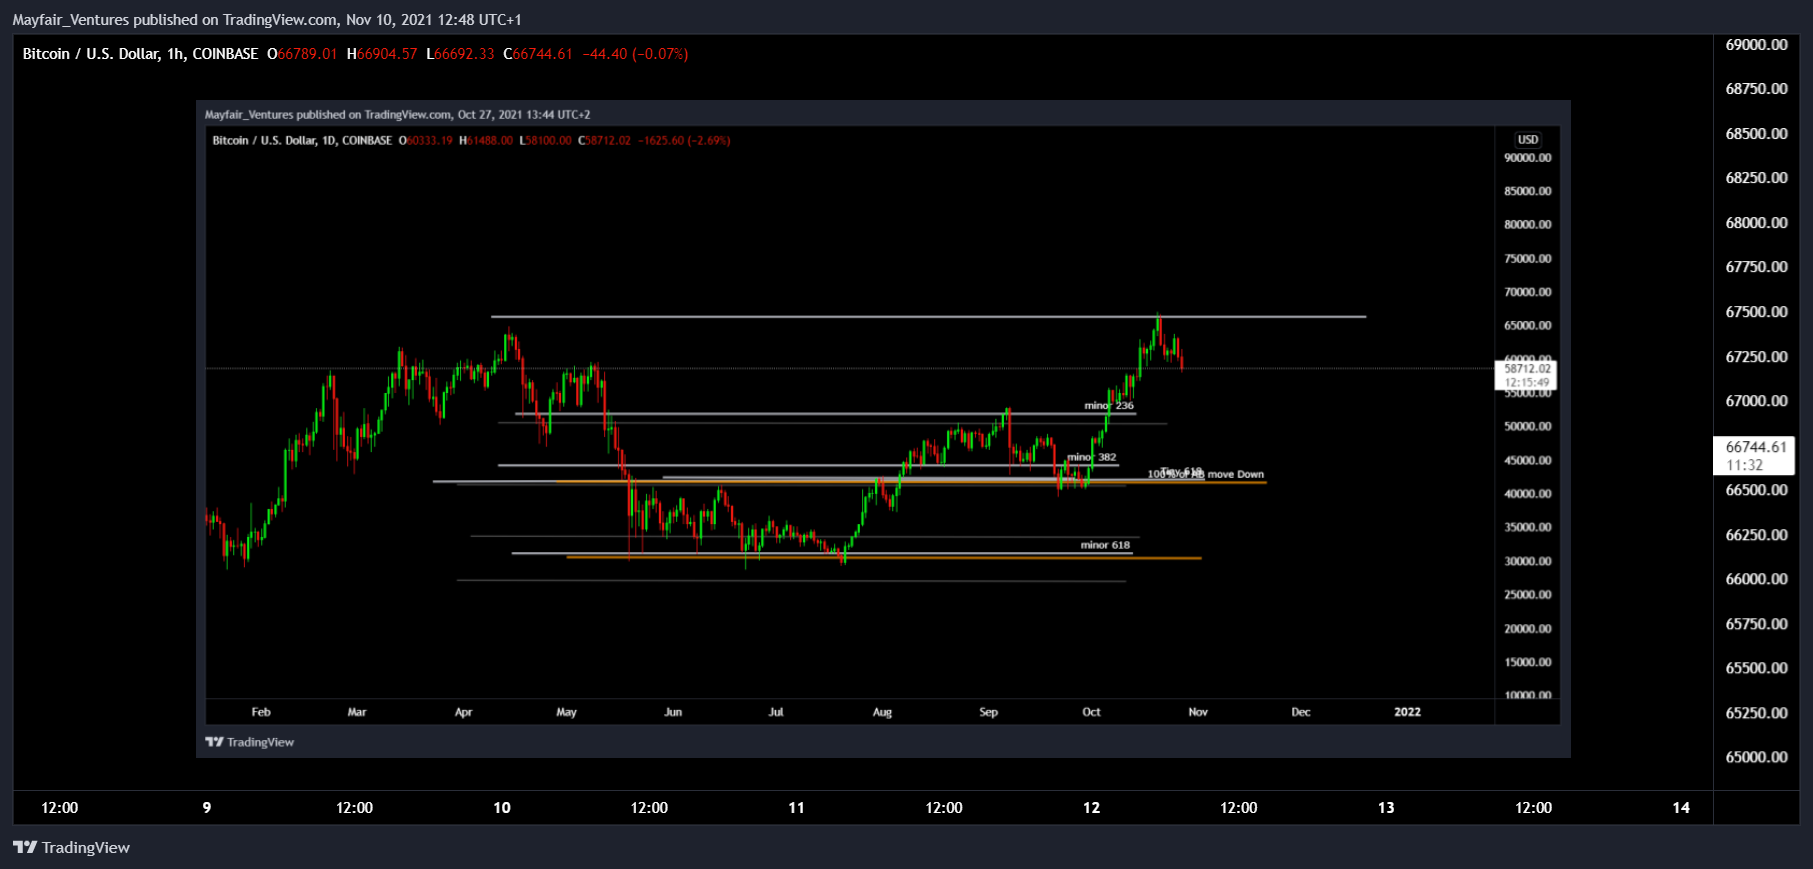Click 75000.00 on the embedded price axis

point(1527,258)
